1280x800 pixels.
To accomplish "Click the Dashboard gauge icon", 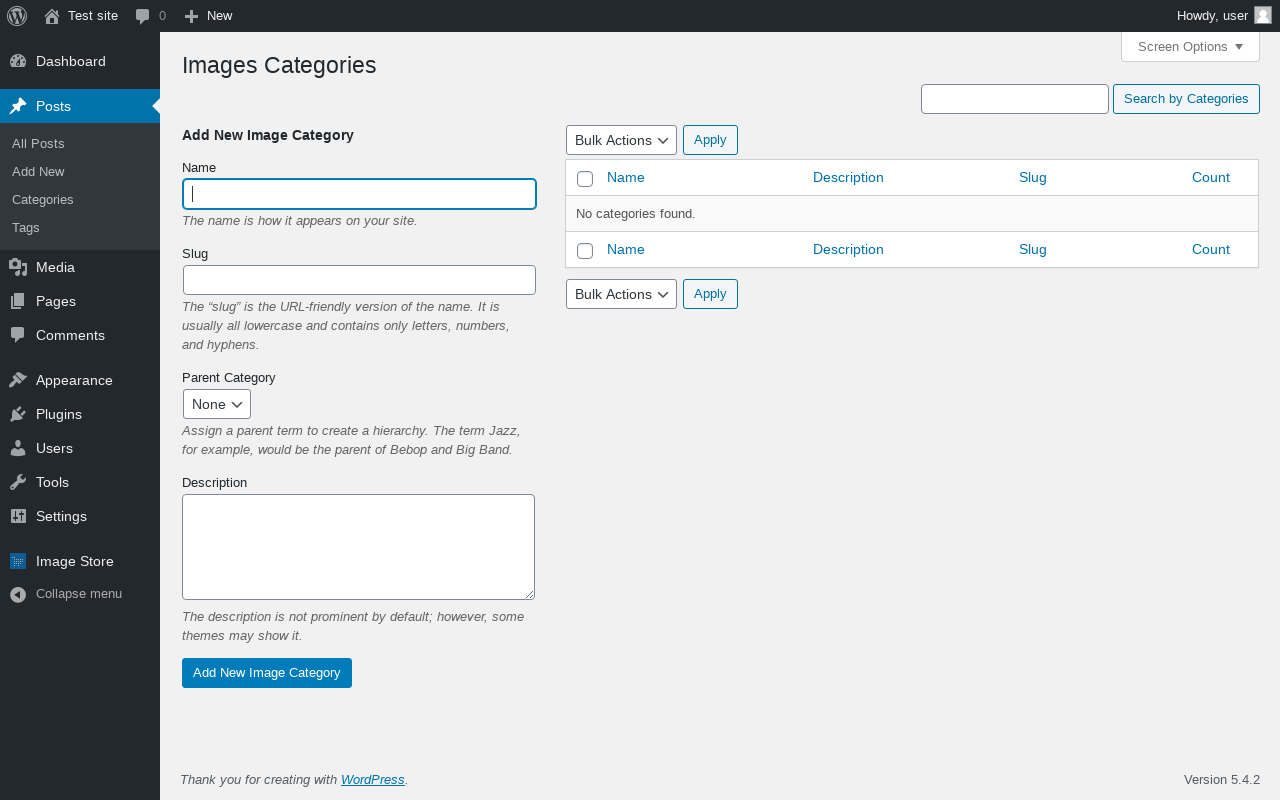I will 18,61.
